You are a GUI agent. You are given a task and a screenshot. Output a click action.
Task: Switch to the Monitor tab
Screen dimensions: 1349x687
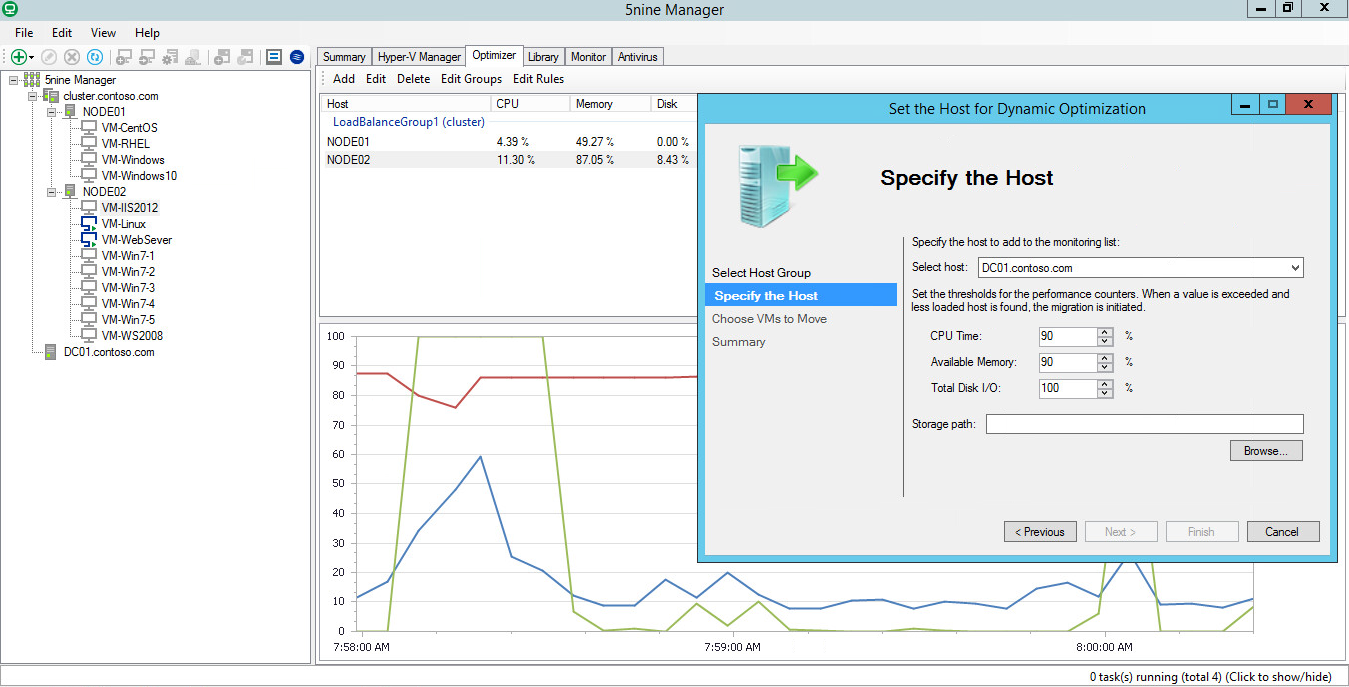[588, 57]
